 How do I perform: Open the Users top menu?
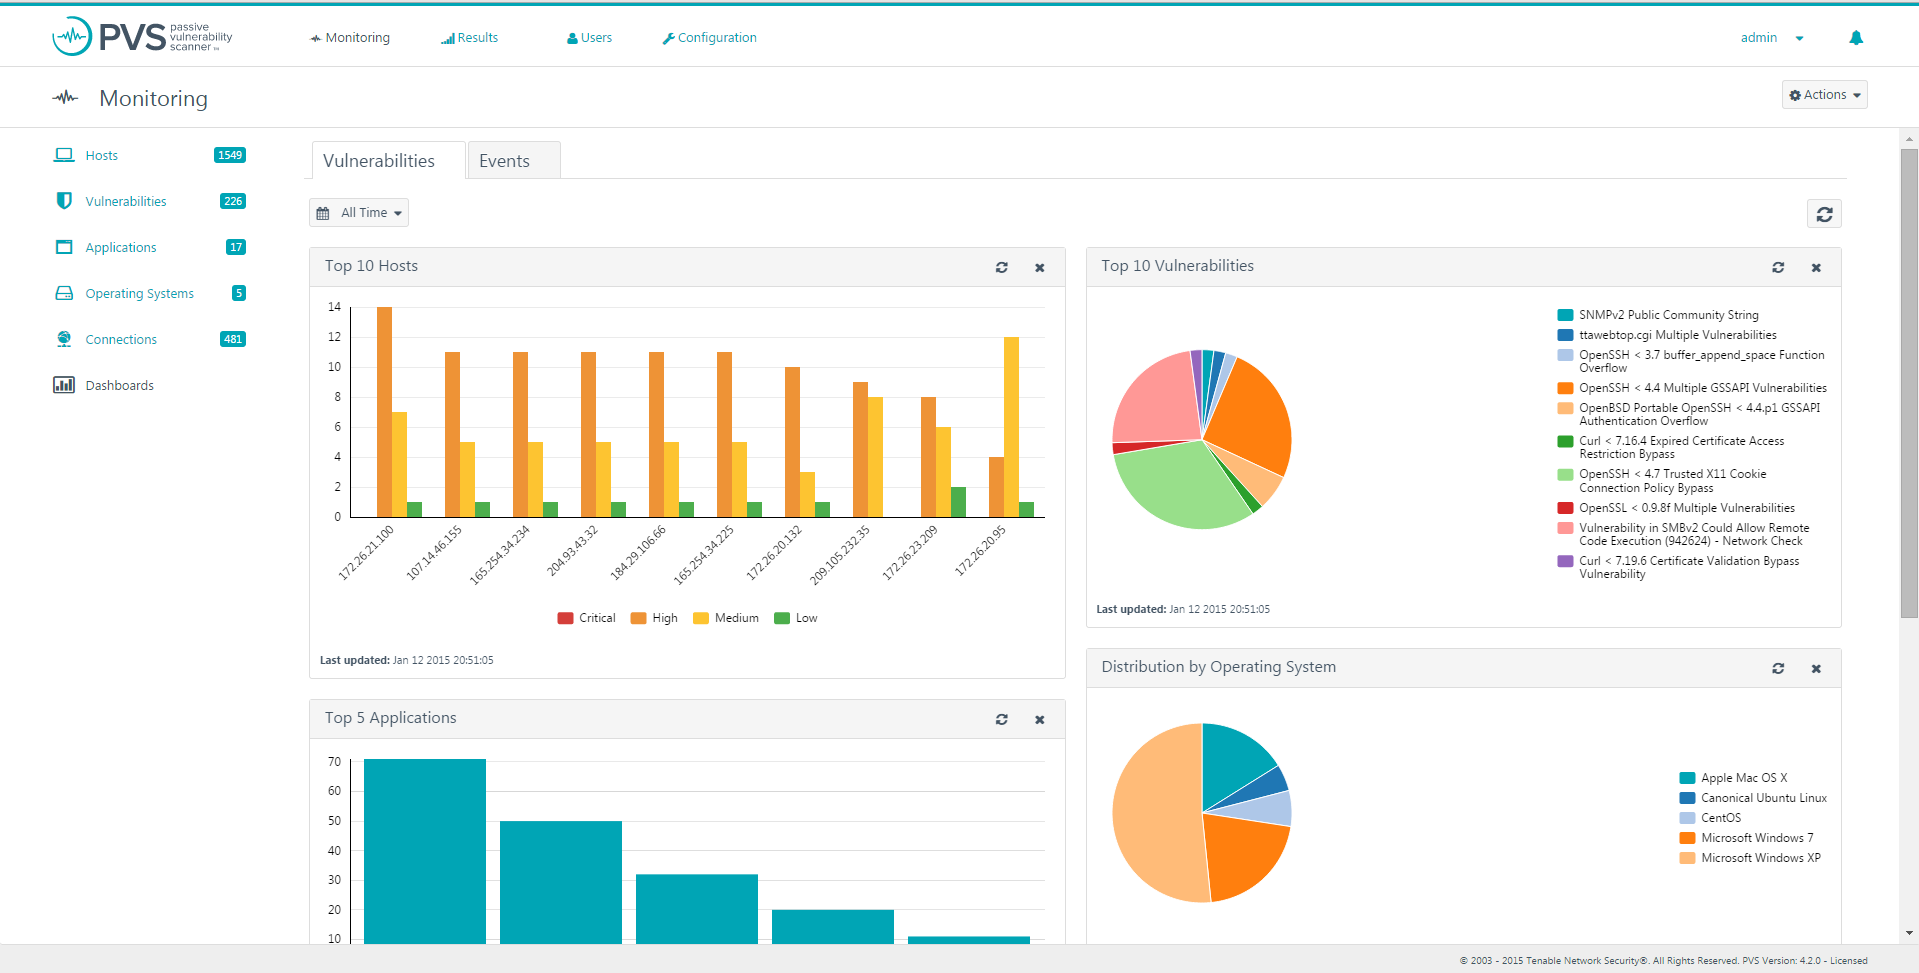point(589,38)
